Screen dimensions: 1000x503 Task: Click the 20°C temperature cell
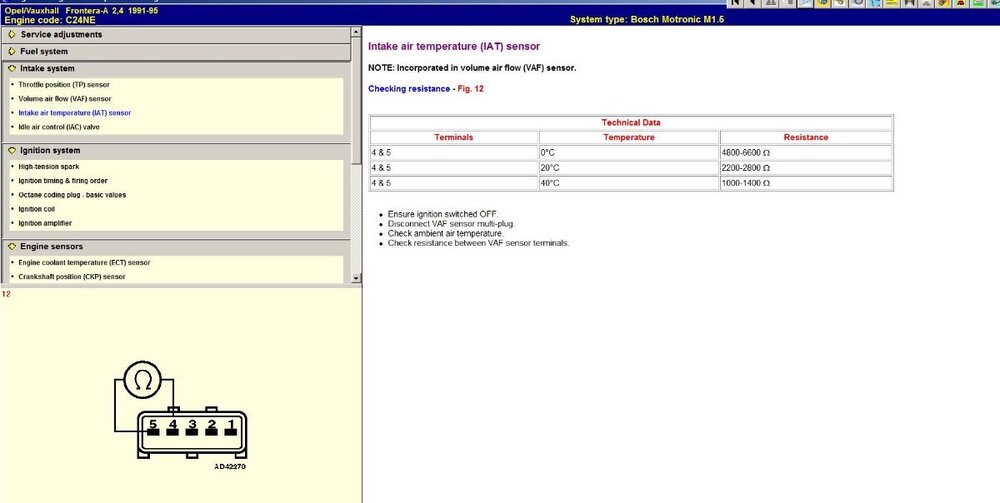pos(629,168)
